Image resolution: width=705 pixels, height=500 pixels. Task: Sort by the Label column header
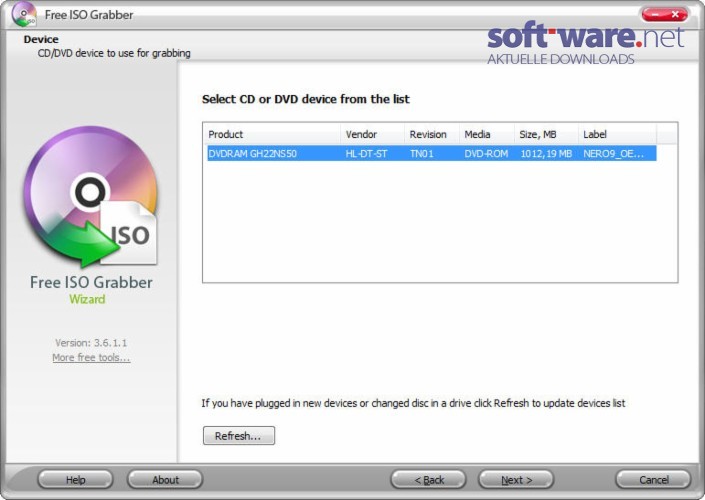tap(617, 134)
